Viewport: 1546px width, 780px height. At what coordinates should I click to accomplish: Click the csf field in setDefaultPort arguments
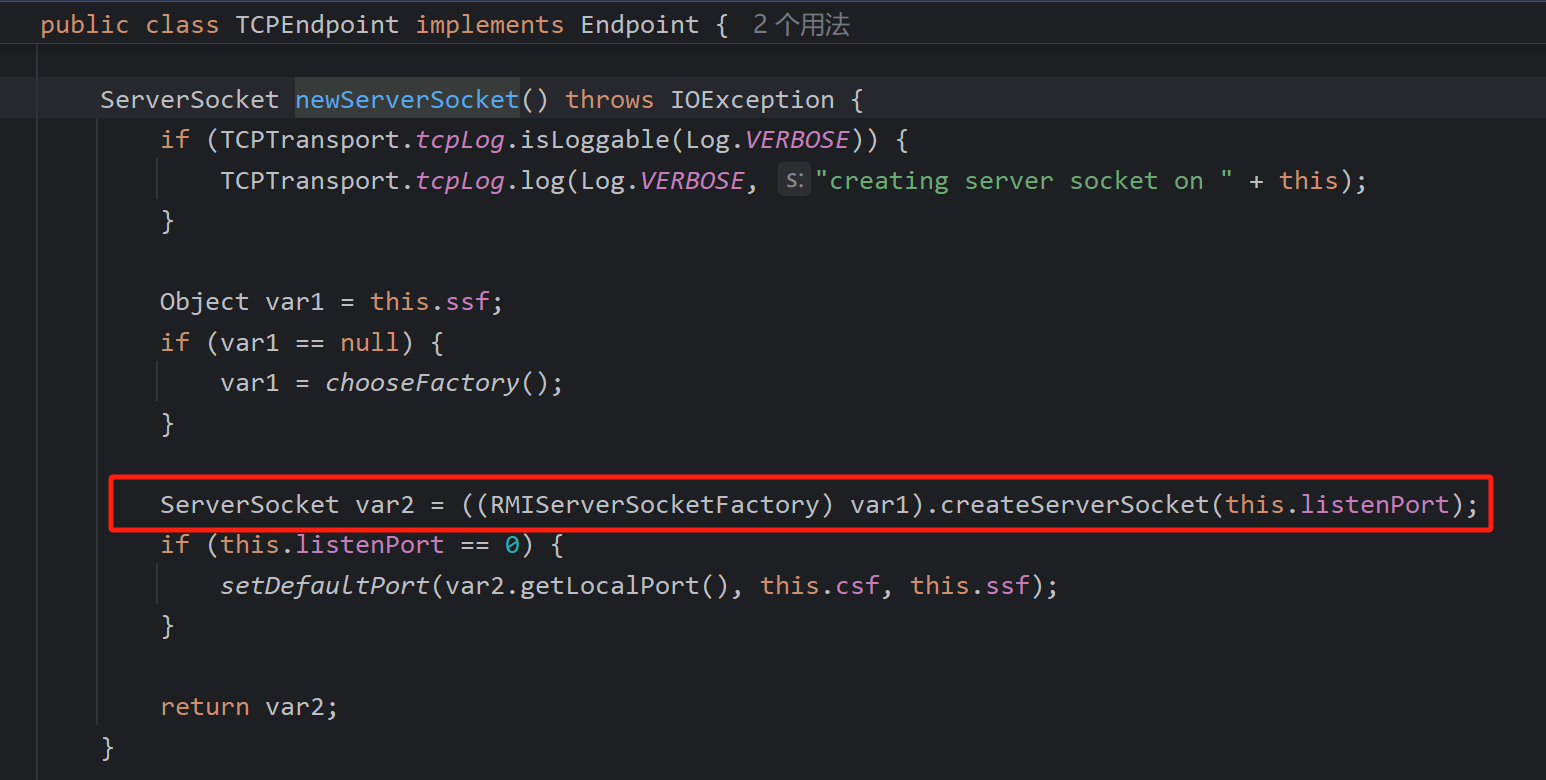point(857,585)
